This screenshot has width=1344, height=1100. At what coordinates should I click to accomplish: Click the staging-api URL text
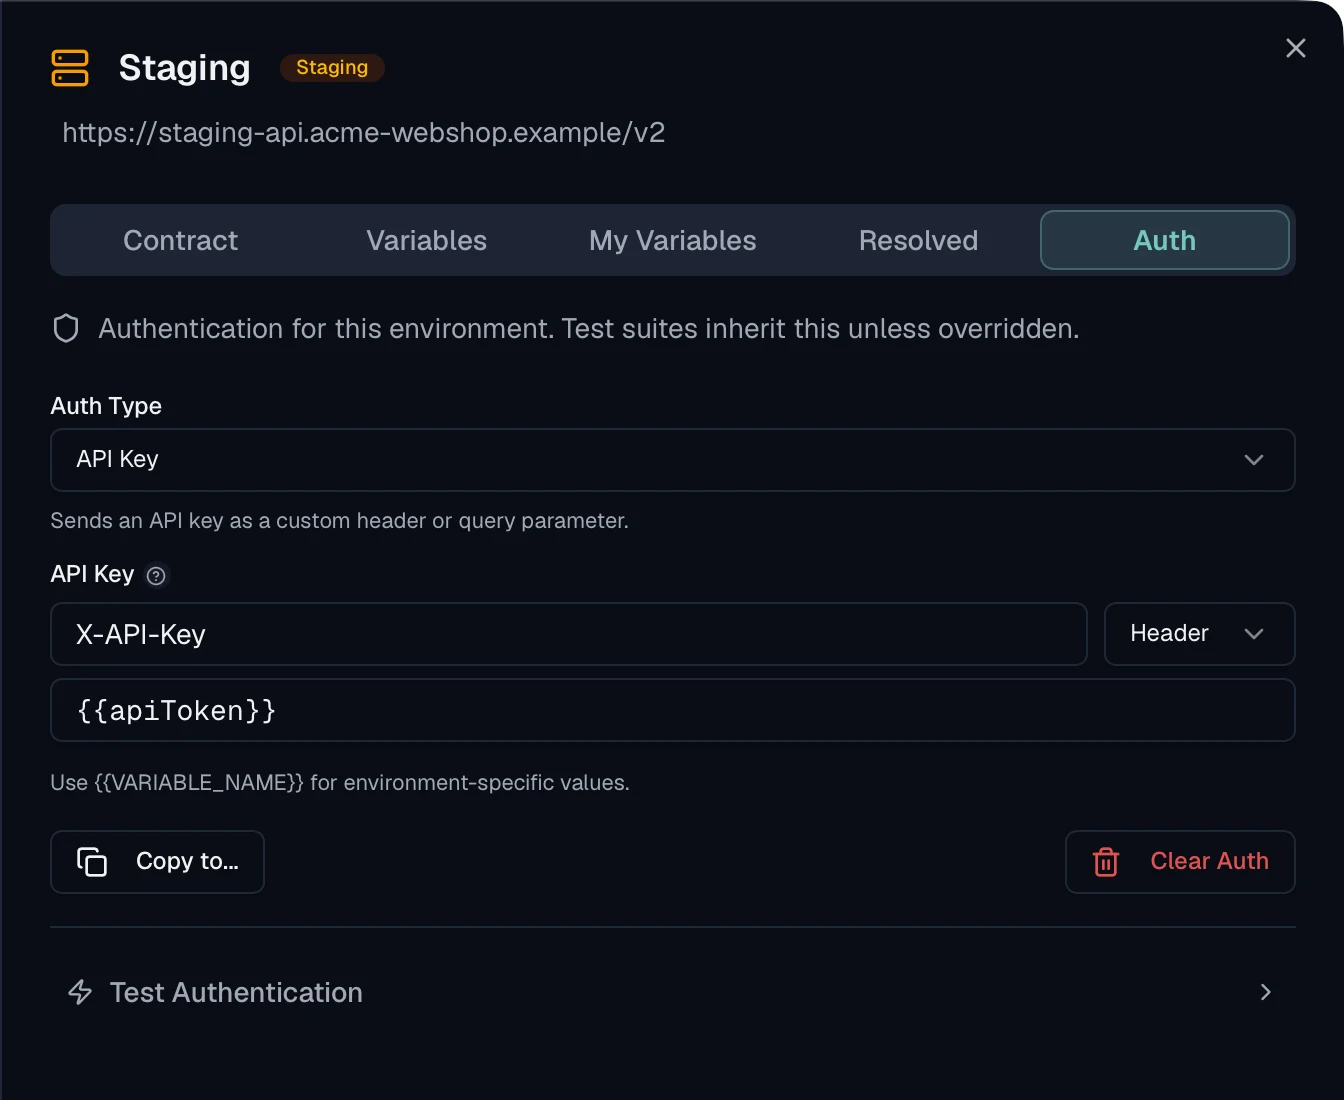pos(364,132)
